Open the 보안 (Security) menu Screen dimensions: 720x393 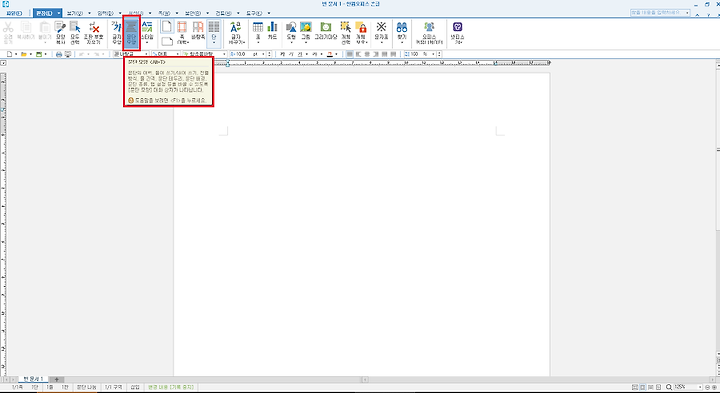pyautogui.click(x=193, y=13)
